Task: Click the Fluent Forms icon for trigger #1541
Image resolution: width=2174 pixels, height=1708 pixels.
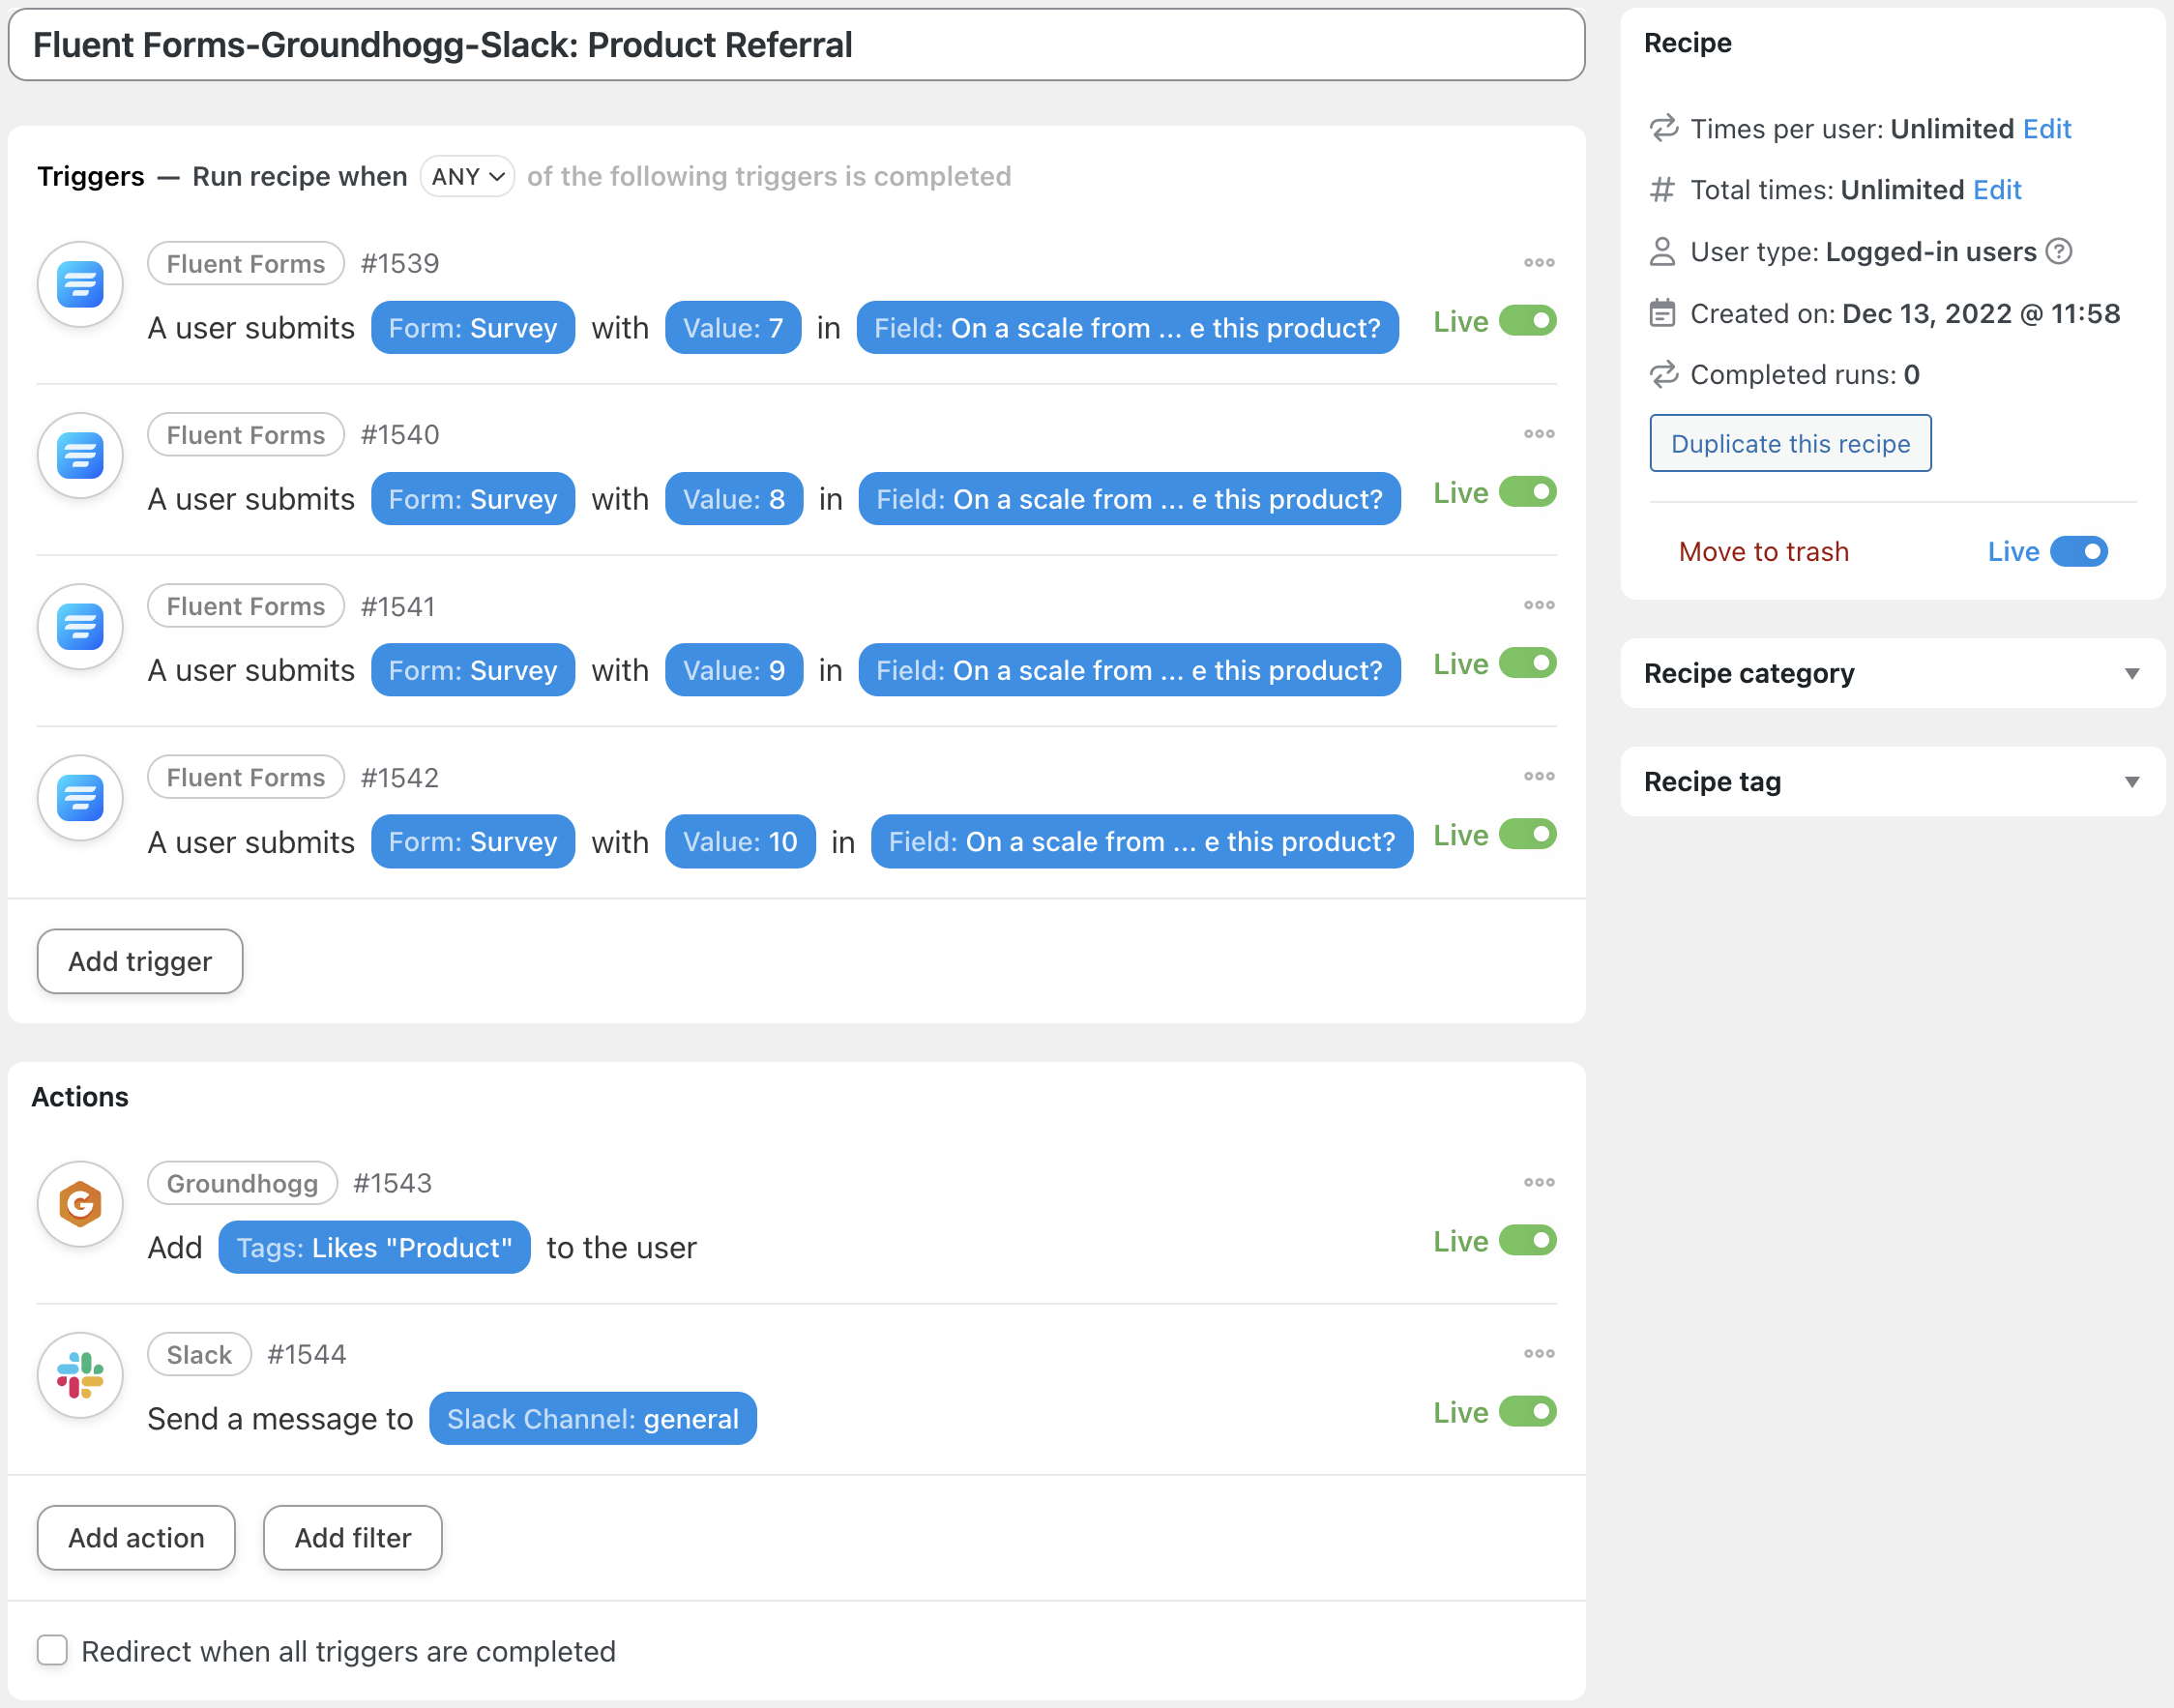Action: 80,627
